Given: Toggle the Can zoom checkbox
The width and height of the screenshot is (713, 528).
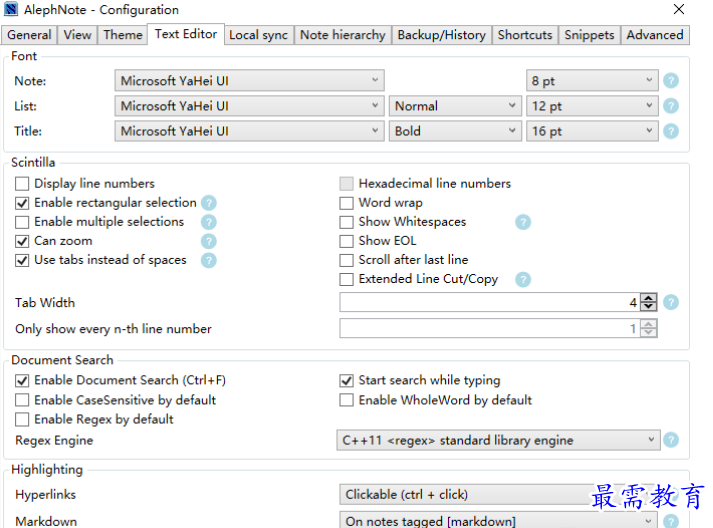Looking at the screenshot, I should pyautogui.click(x=22, y=241).
